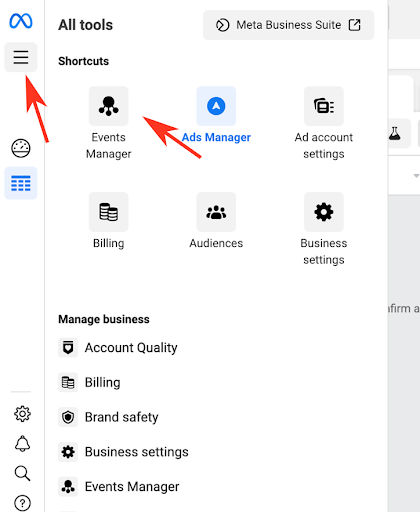
Task: Click the Business settings shortcut label
Action: point(324,252)
